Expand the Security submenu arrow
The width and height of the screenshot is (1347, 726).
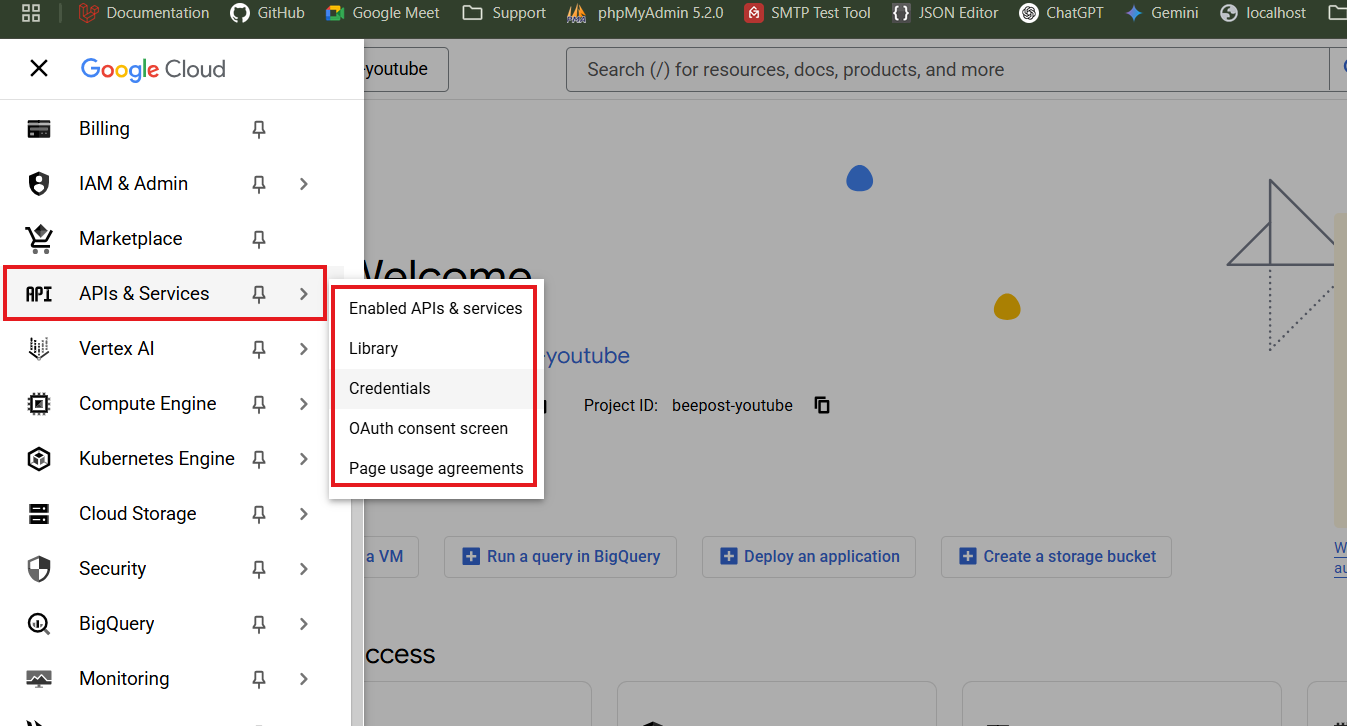(304, 569)
